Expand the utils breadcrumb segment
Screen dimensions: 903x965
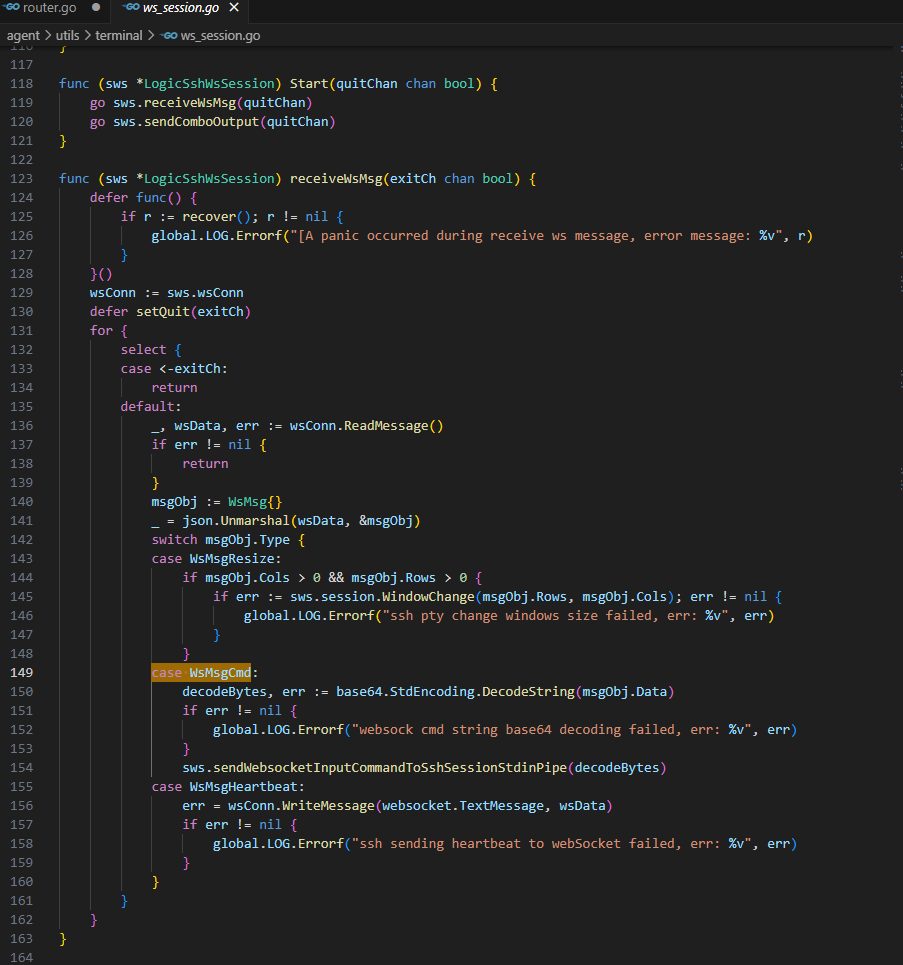pyautogui.click(x=67, y=35)
